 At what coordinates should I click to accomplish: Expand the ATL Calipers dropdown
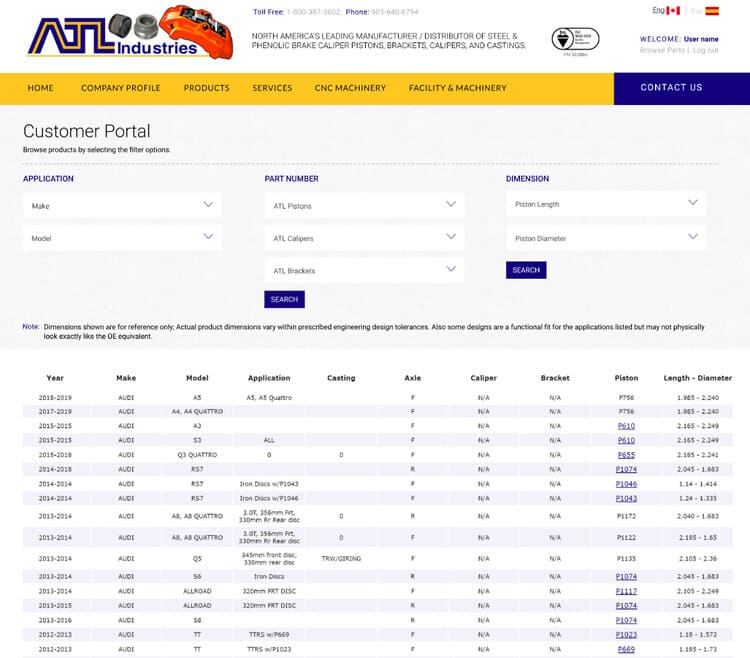click(364, 238)
